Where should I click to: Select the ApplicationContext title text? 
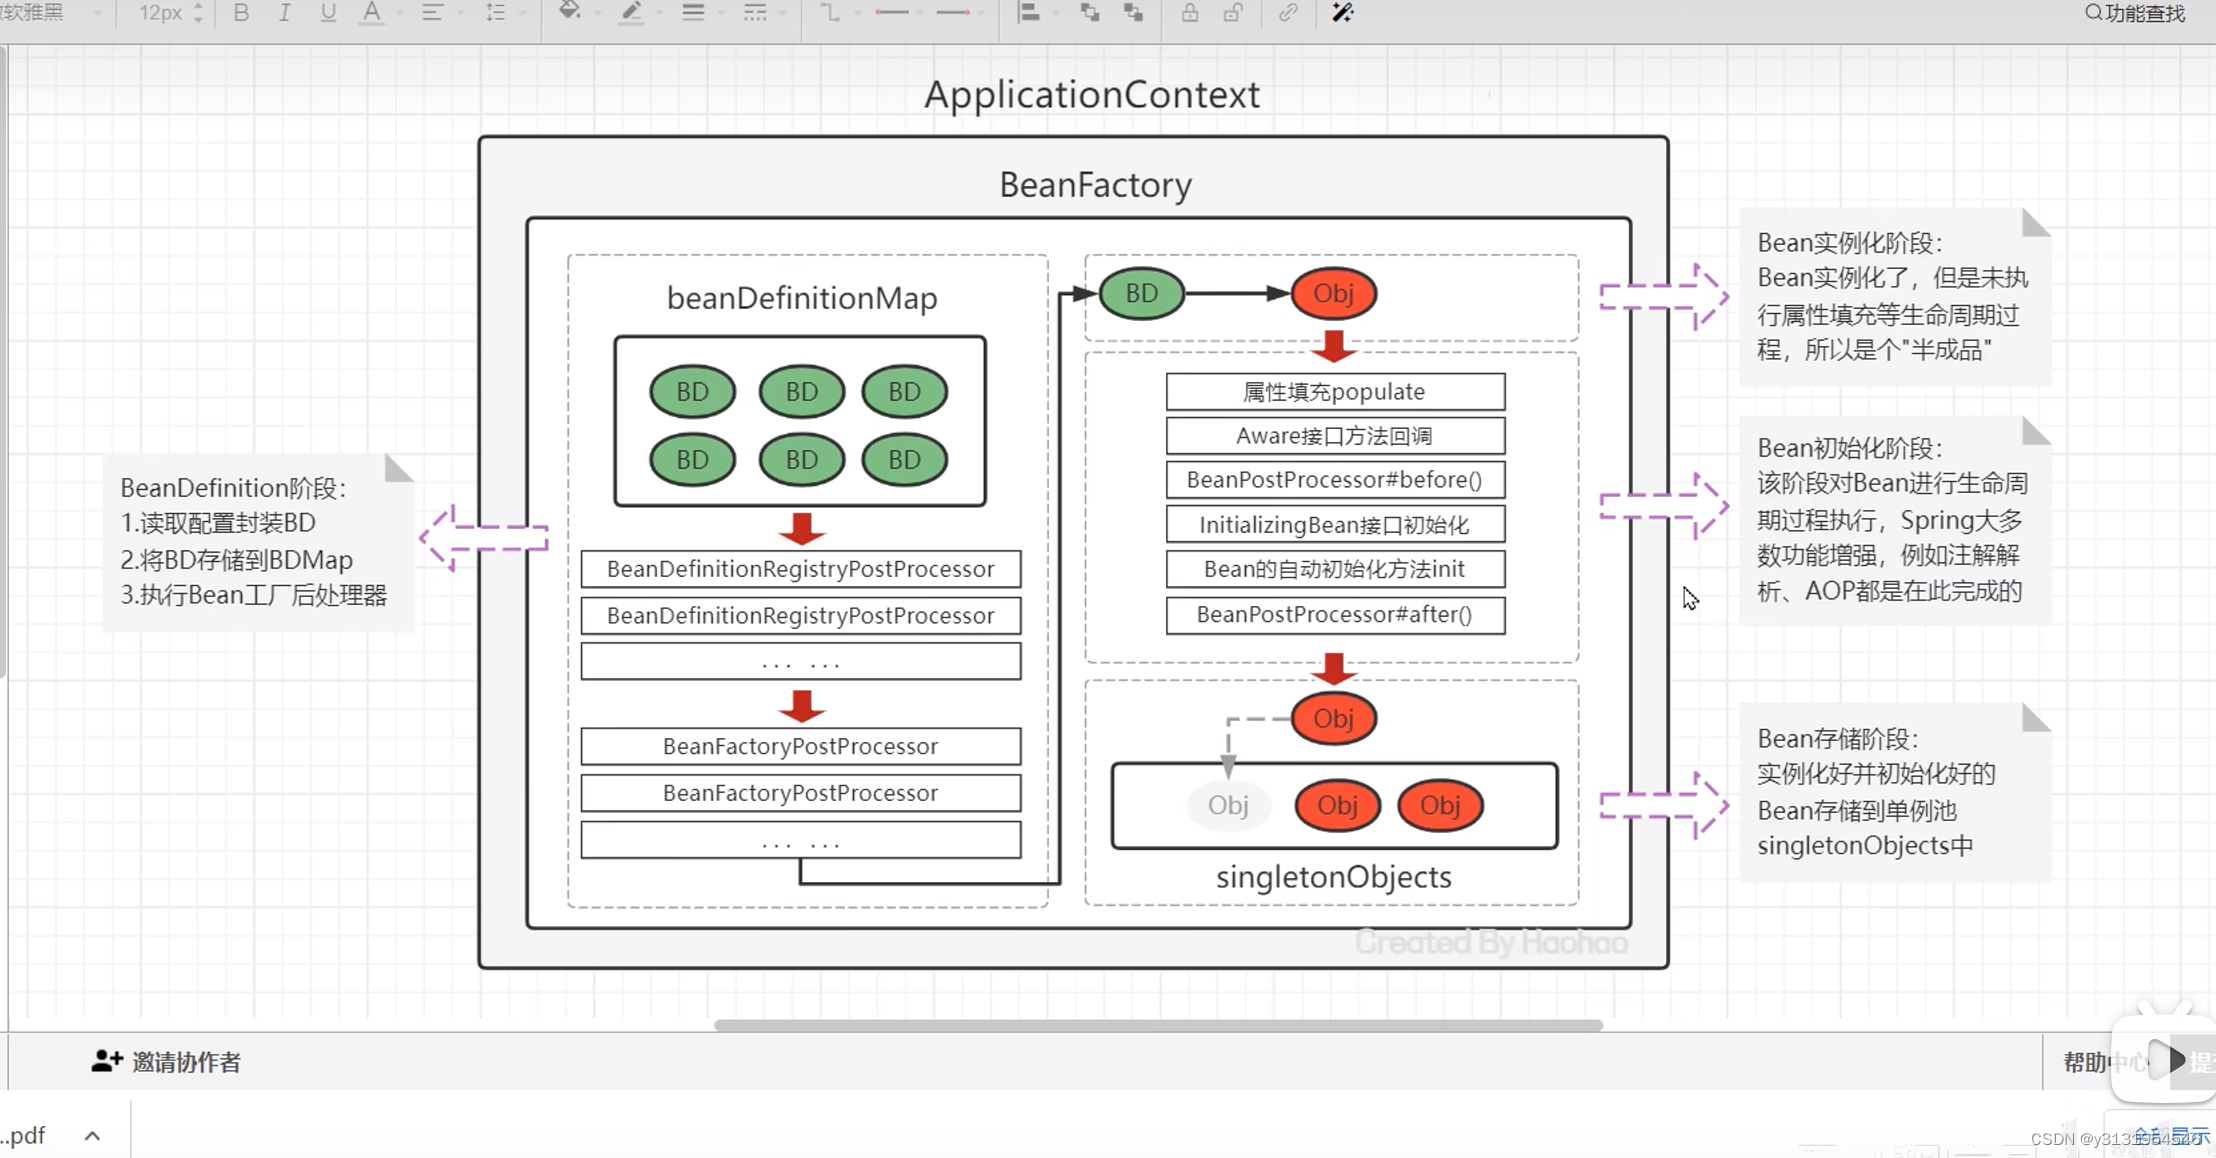(1092, 95)
